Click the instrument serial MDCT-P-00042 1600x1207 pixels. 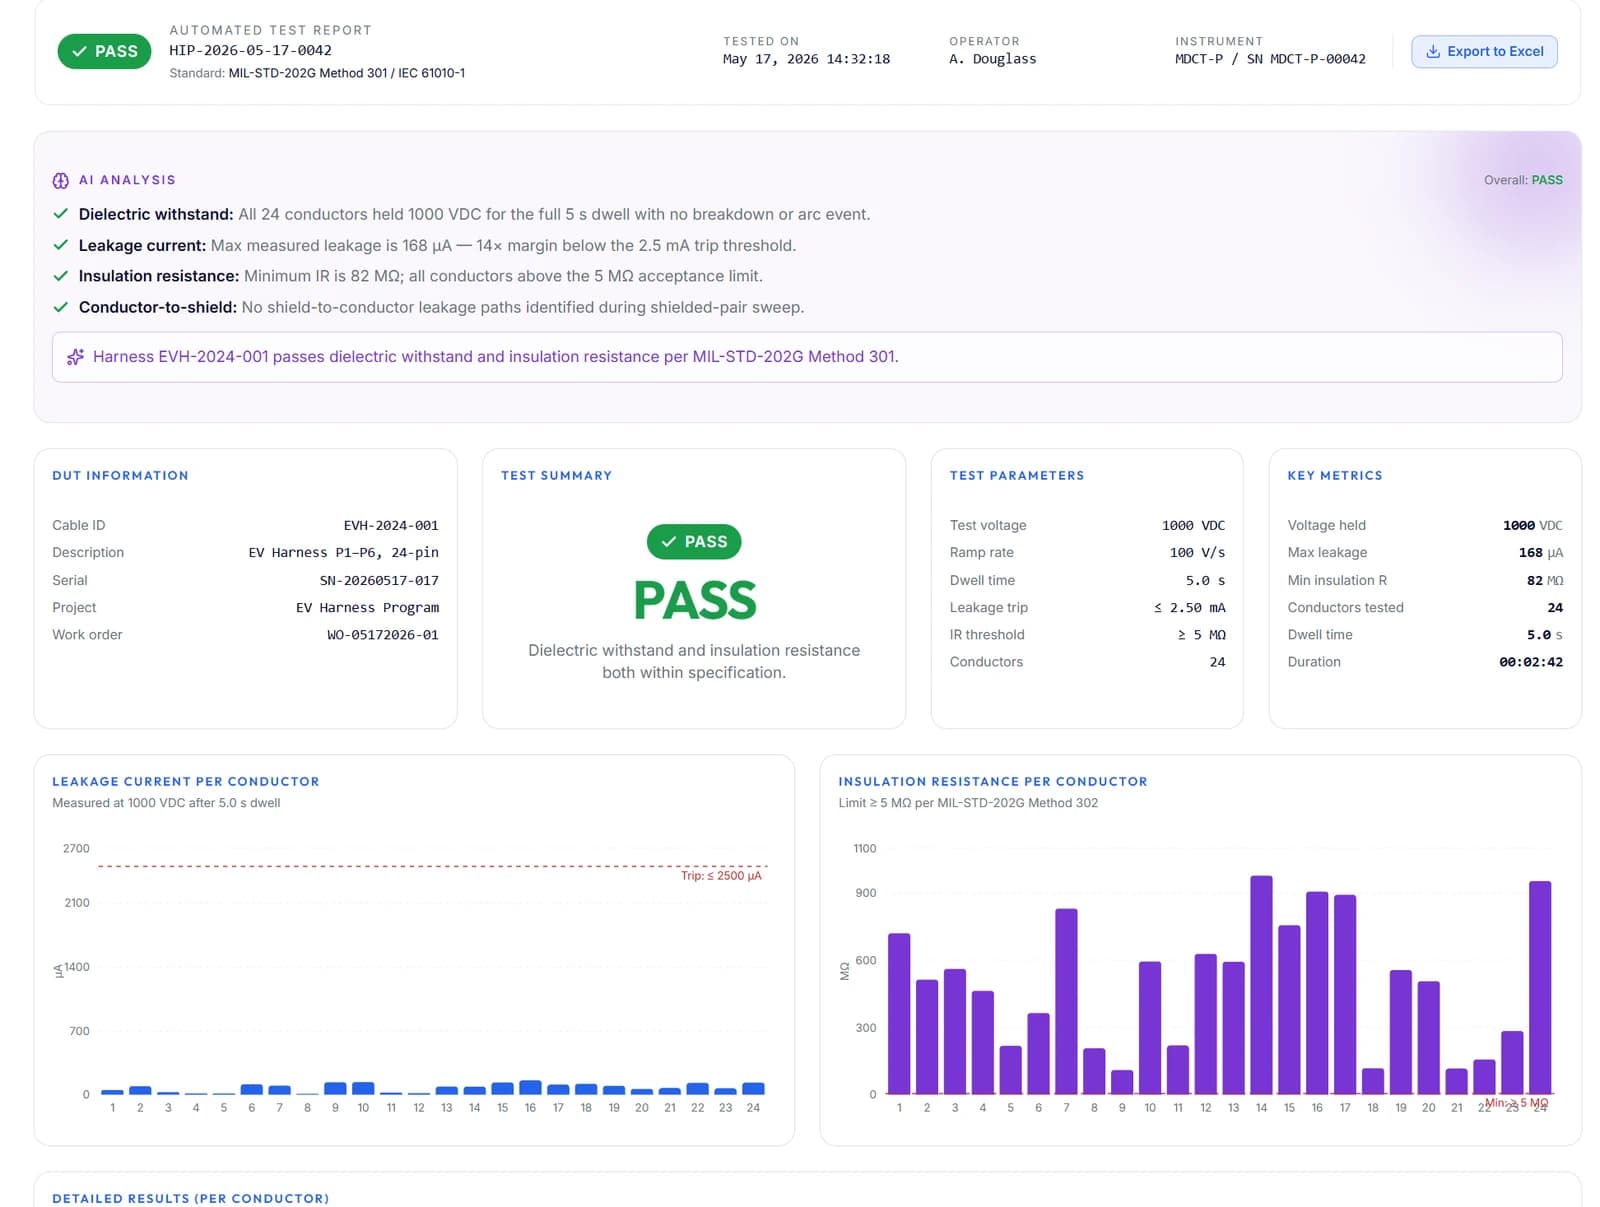pos(1317,59)
